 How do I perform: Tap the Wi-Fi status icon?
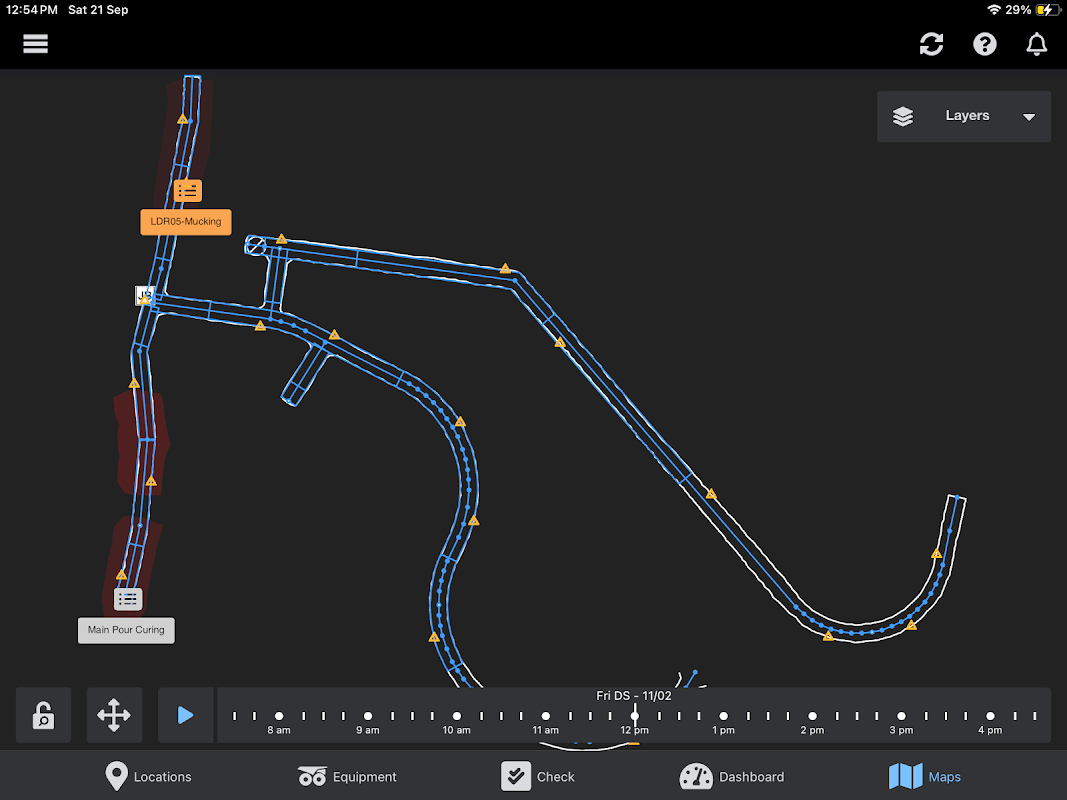[994, 10]
